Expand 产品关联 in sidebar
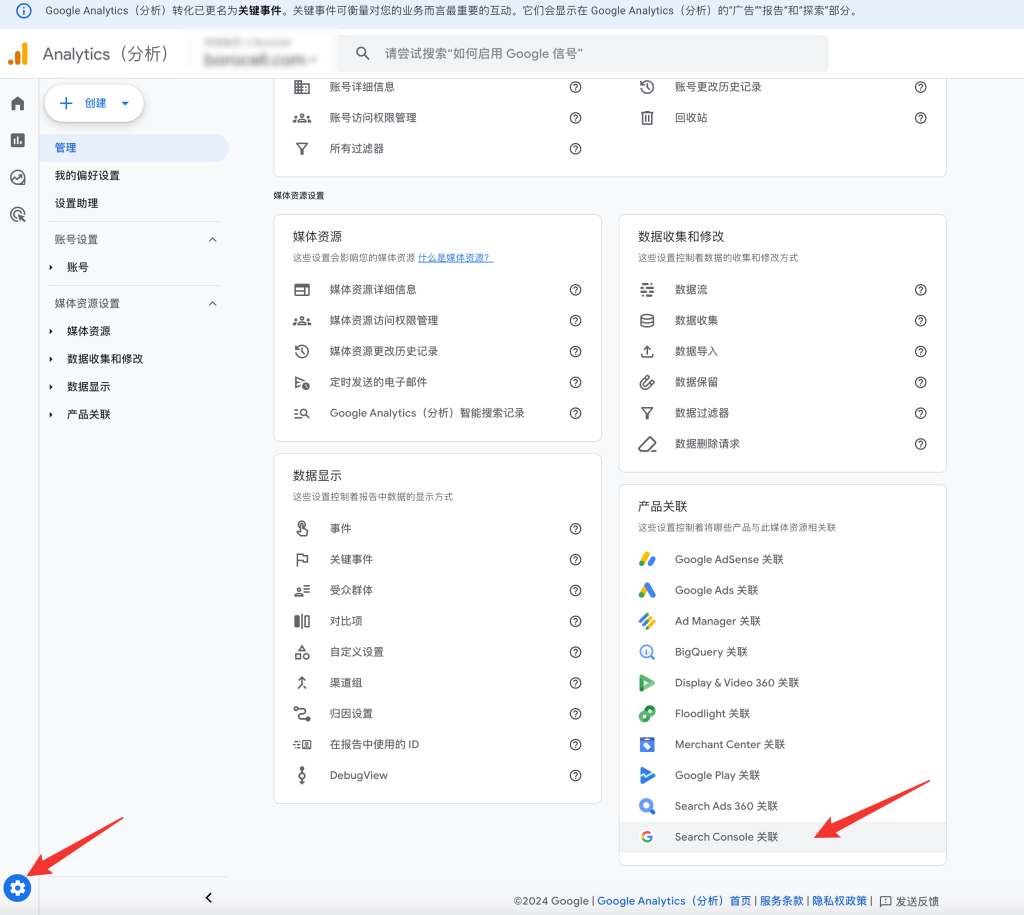The height and width of the screenshot is (915, 1024). coord(51,414)
